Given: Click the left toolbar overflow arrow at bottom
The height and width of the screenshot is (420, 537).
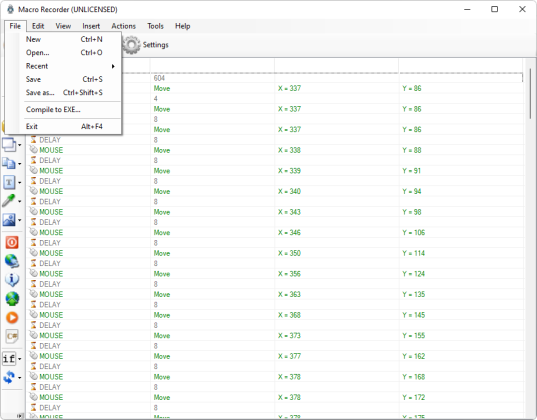Looking at the screenshot, I should click(20, 416).
